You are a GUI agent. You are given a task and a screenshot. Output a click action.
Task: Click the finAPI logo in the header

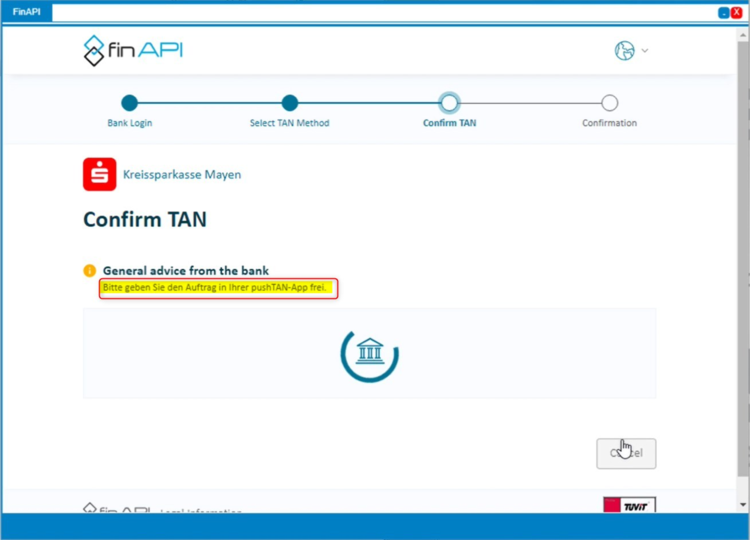pos(132,50)
